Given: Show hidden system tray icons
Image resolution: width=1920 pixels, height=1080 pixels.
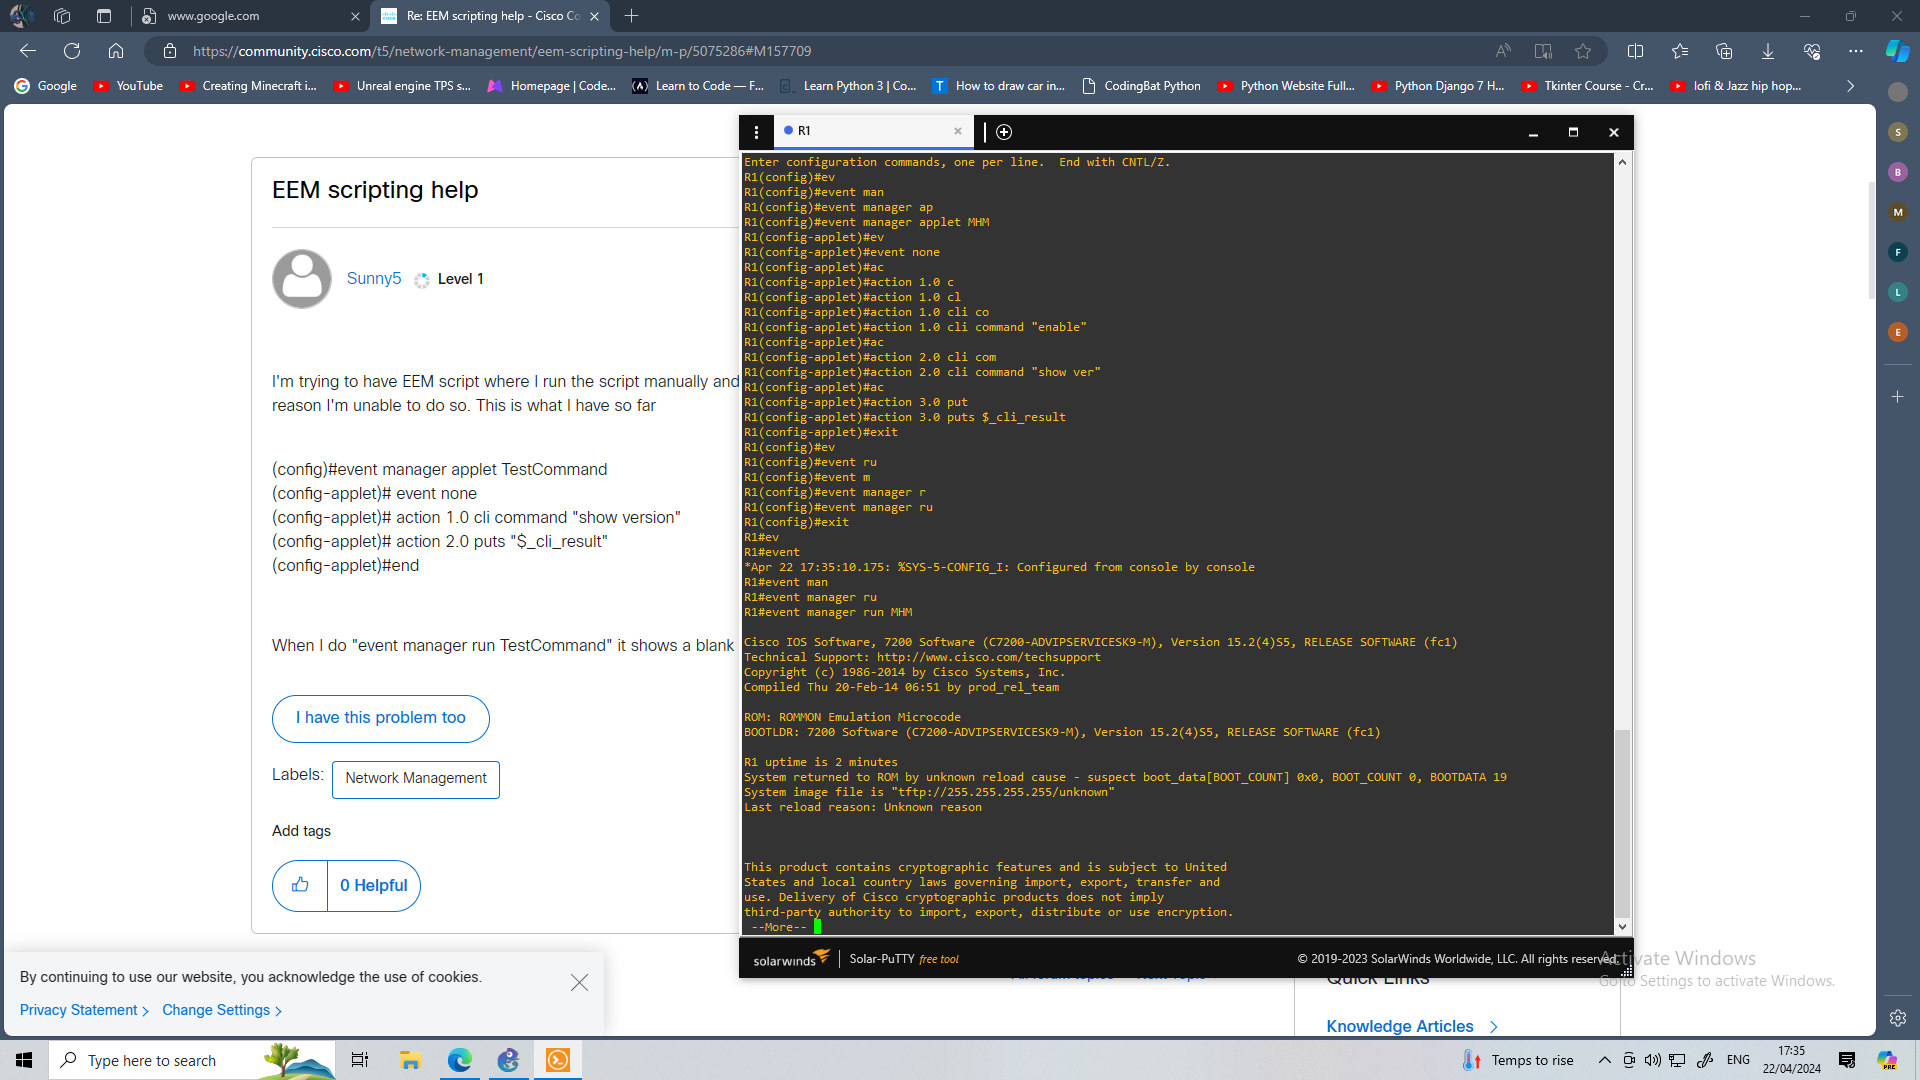Looking at the screenshot, I should tap(1604, 1060).
